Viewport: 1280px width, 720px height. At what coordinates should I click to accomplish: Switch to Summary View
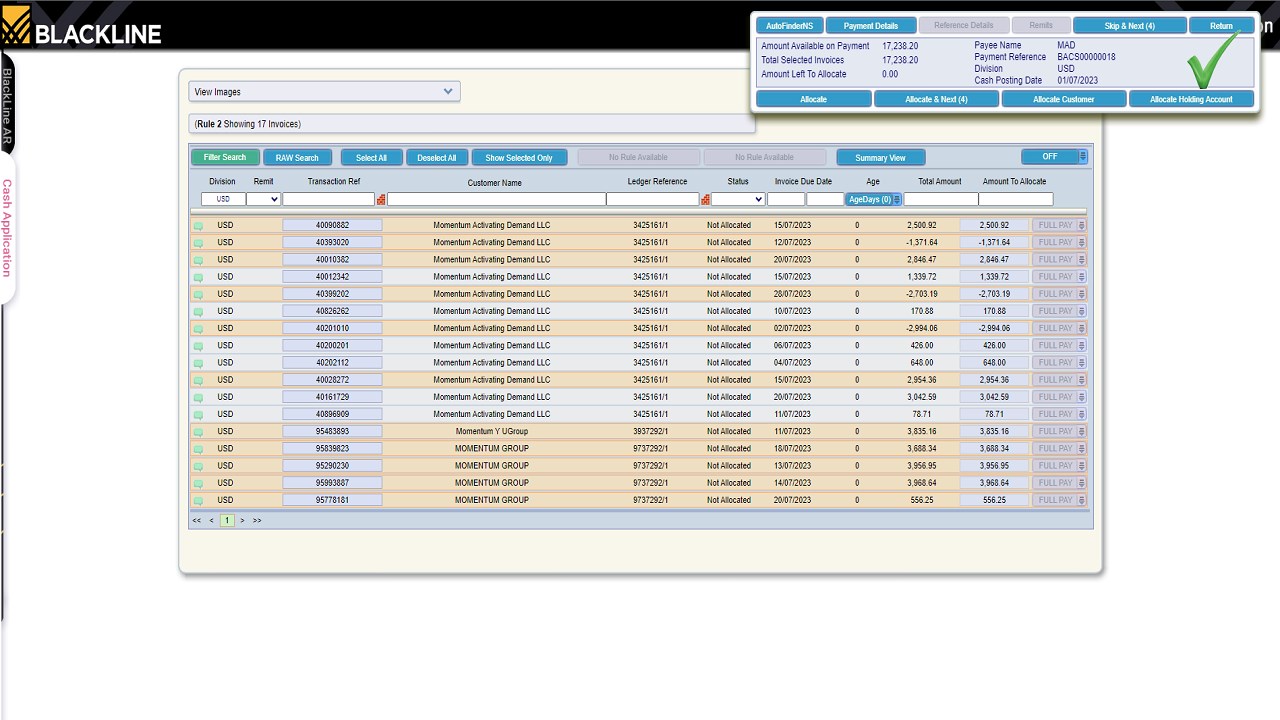point(881,157)
